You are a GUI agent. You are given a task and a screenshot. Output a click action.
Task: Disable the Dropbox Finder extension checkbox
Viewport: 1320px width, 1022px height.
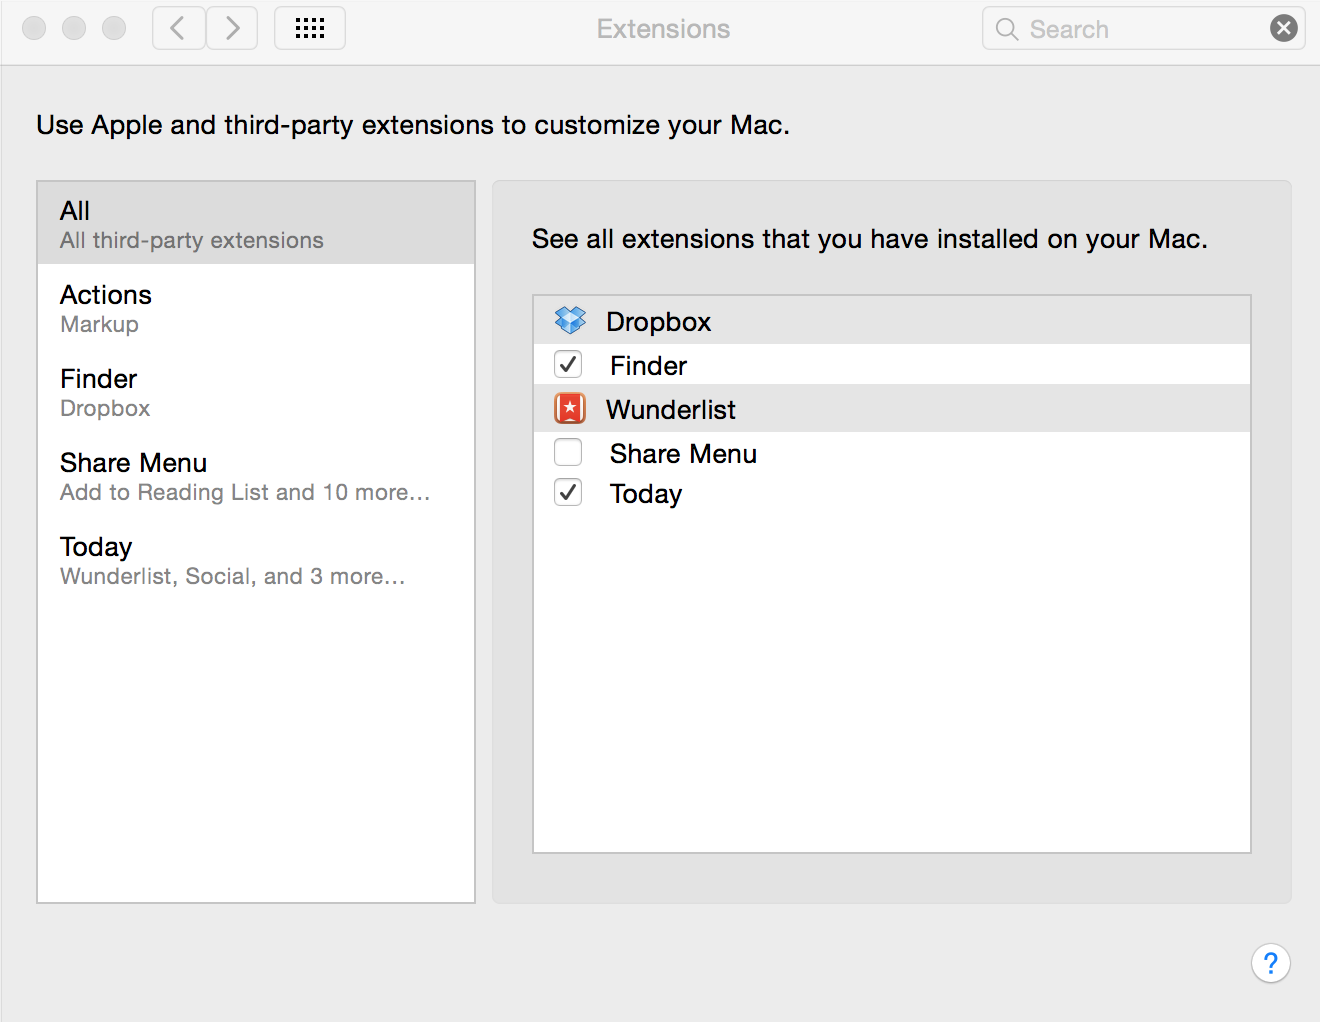pos(568,365)
